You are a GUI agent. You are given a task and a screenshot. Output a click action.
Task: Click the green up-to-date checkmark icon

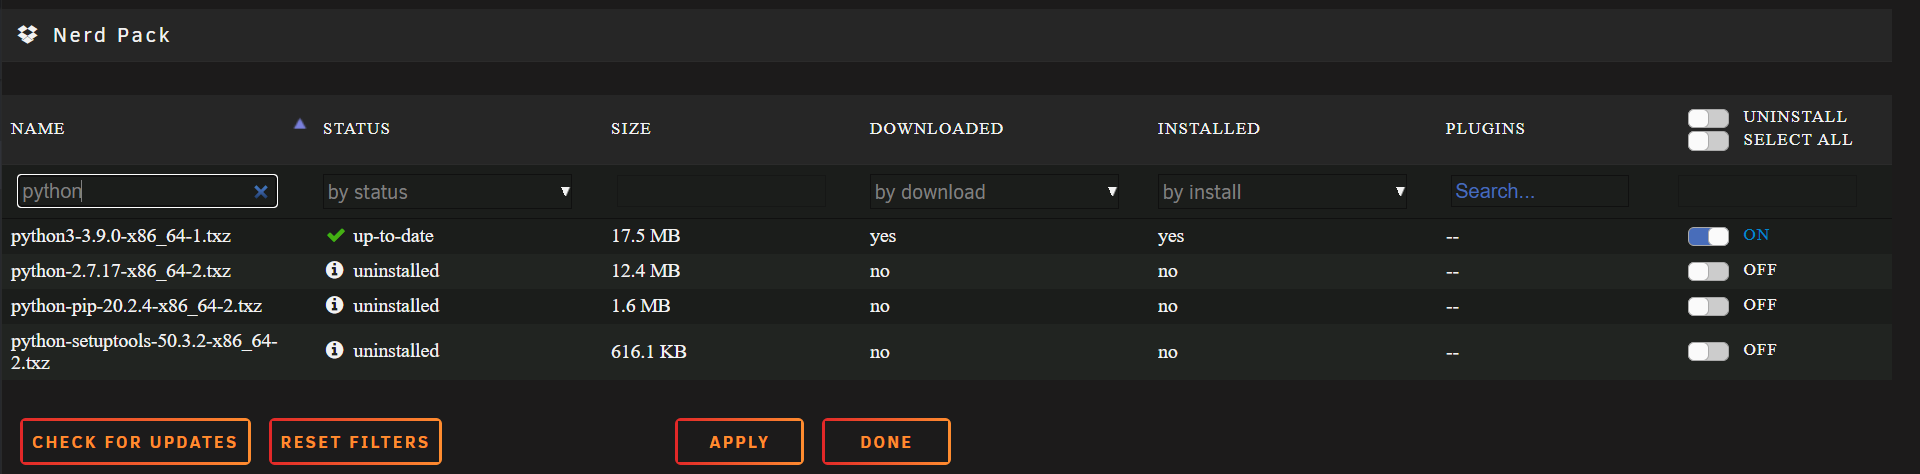(x=336, y=236)
